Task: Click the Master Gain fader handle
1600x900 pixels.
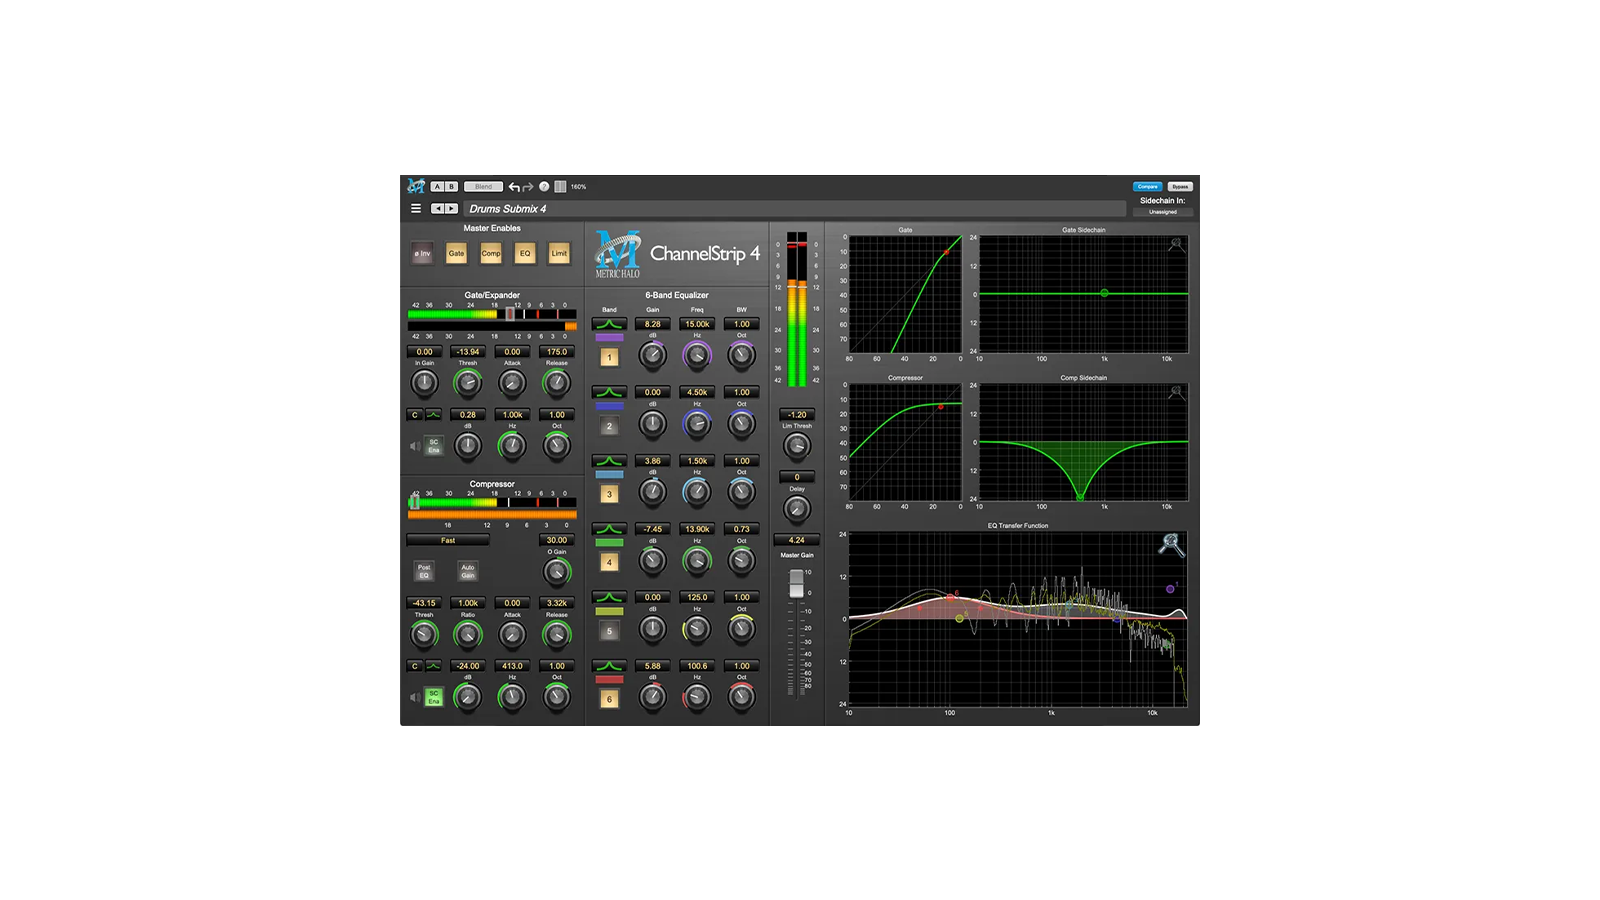Action: coord(796,583)
